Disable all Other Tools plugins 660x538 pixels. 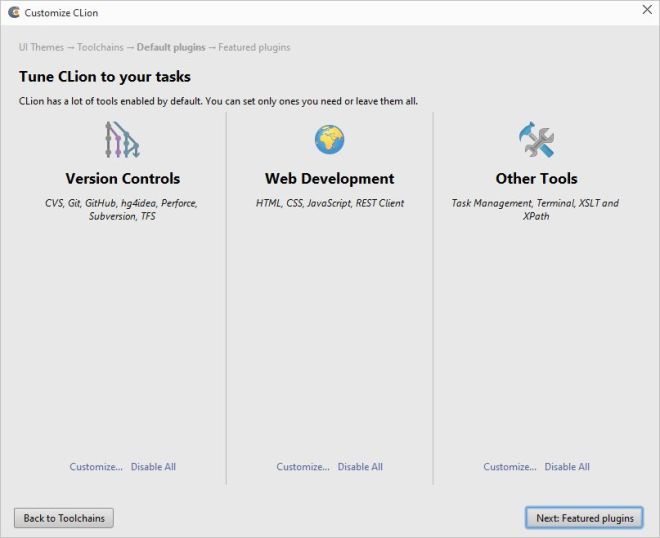567,467
